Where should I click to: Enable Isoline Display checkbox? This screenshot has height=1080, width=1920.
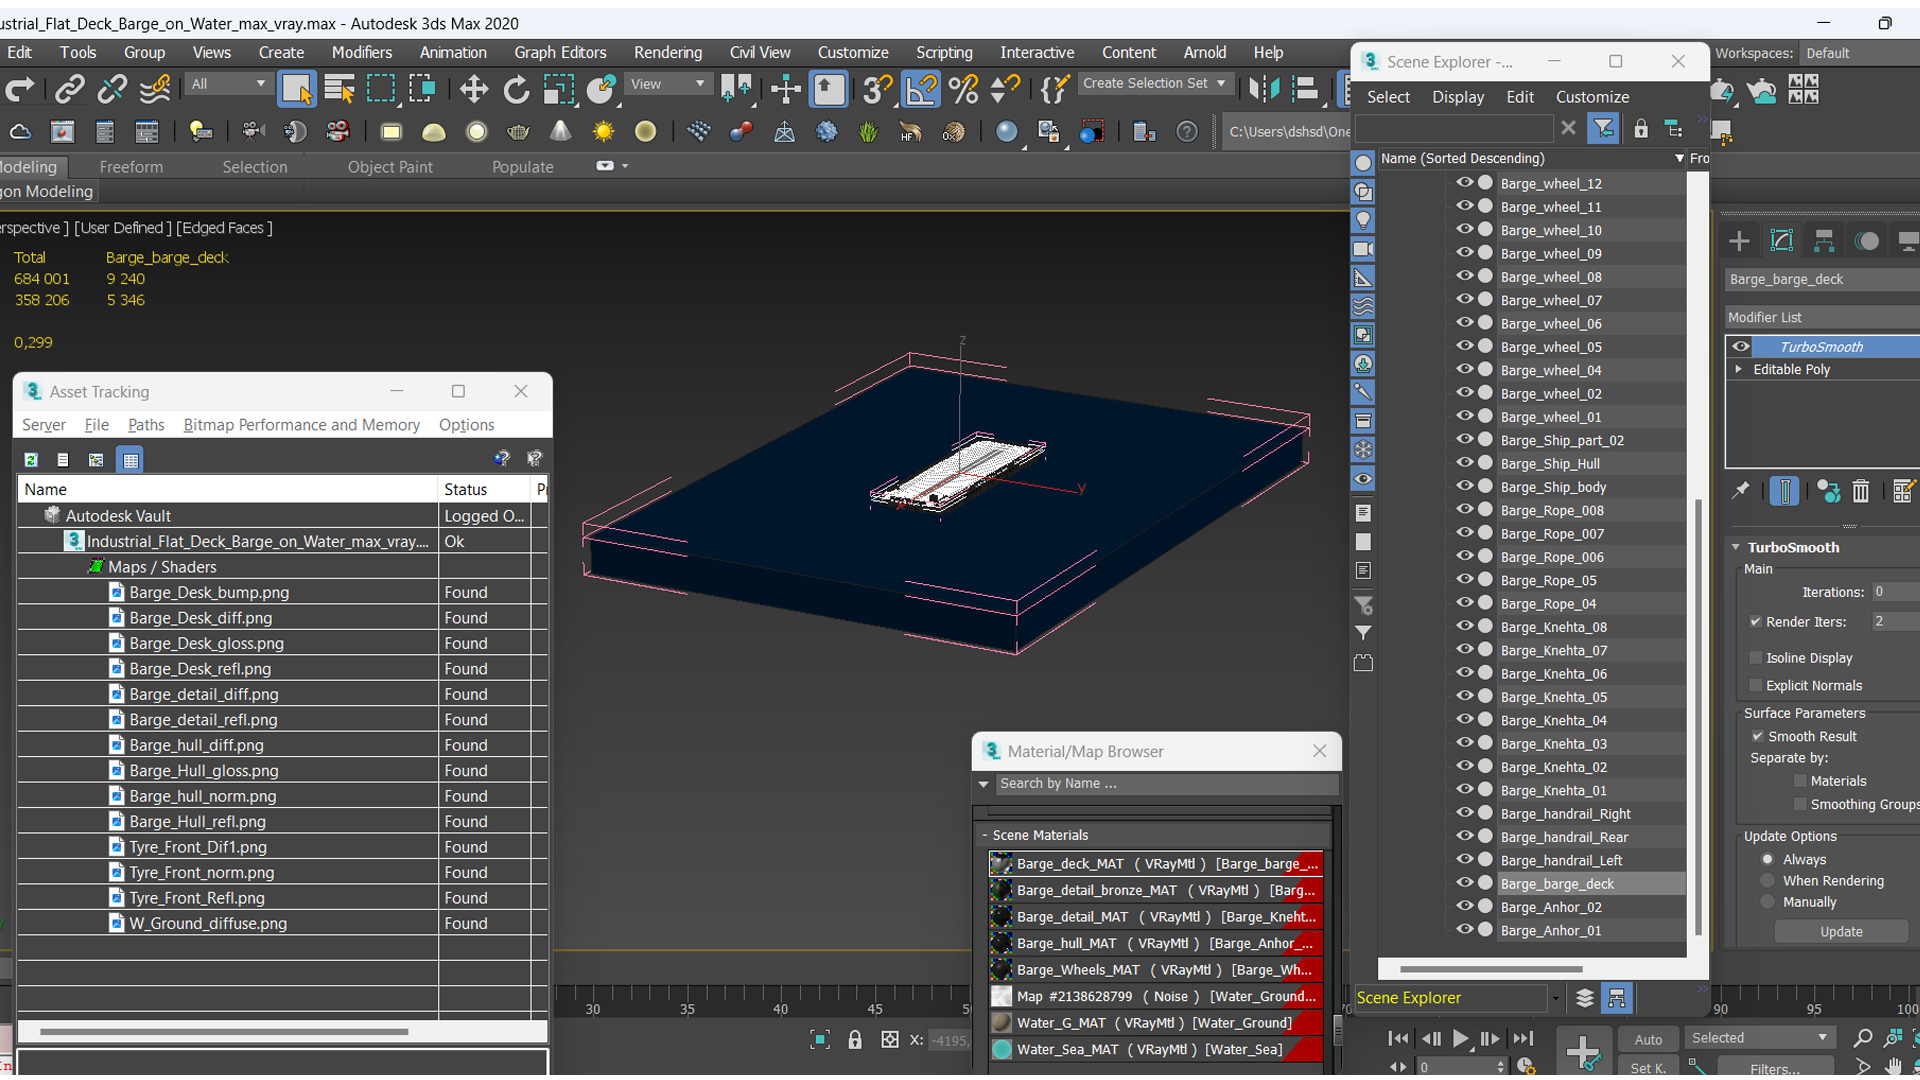click(x=1756, y=658)
